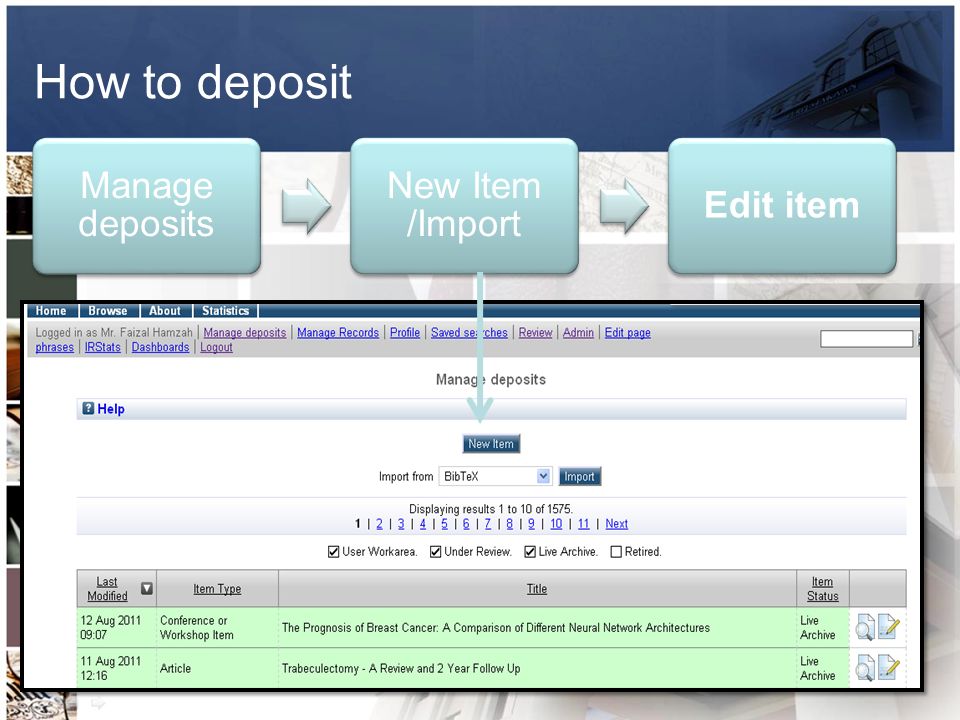Edit the Trabeculectomy item via pencil icon
The image size is (960, 720).
(889, 667)
